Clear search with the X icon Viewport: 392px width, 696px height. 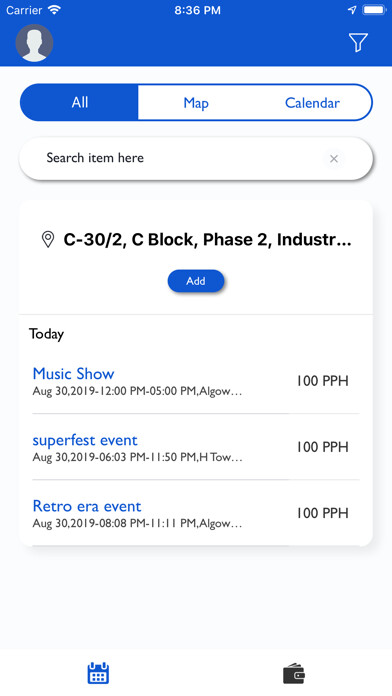coord(334,158)
